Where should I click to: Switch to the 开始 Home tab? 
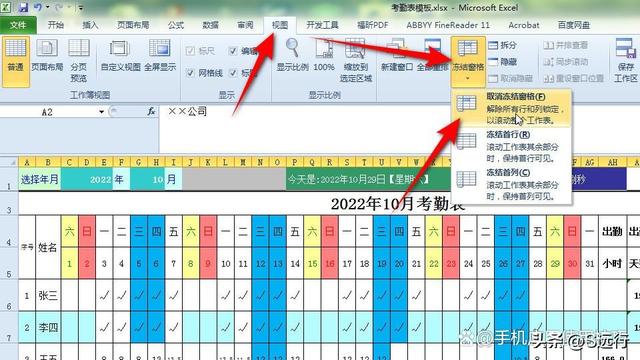[56, 25]
